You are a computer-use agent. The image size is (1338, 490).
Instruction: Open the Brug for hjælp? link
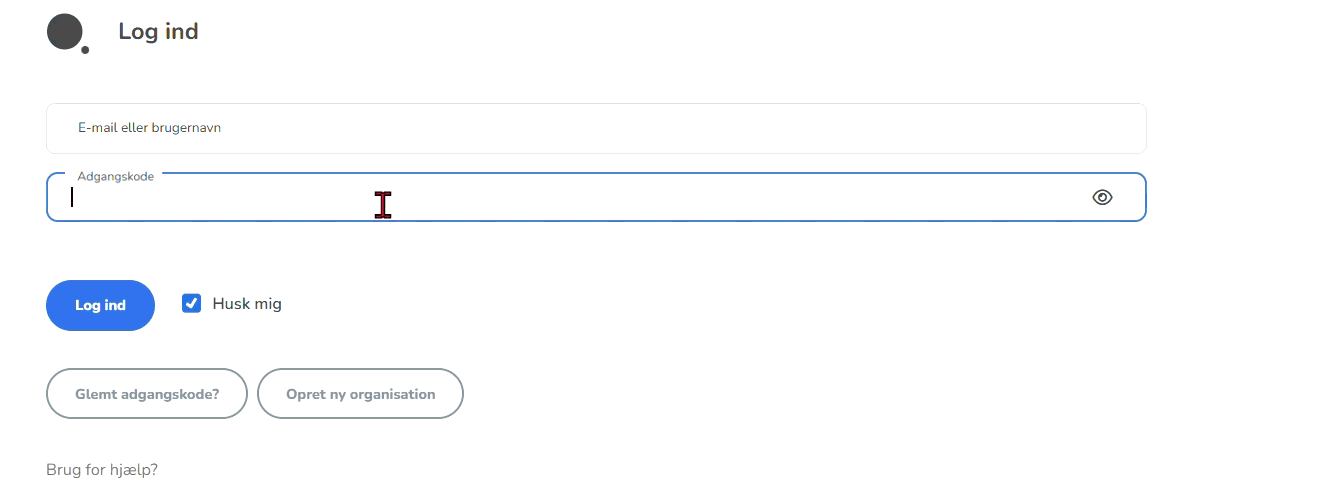(x=102, y=469)
